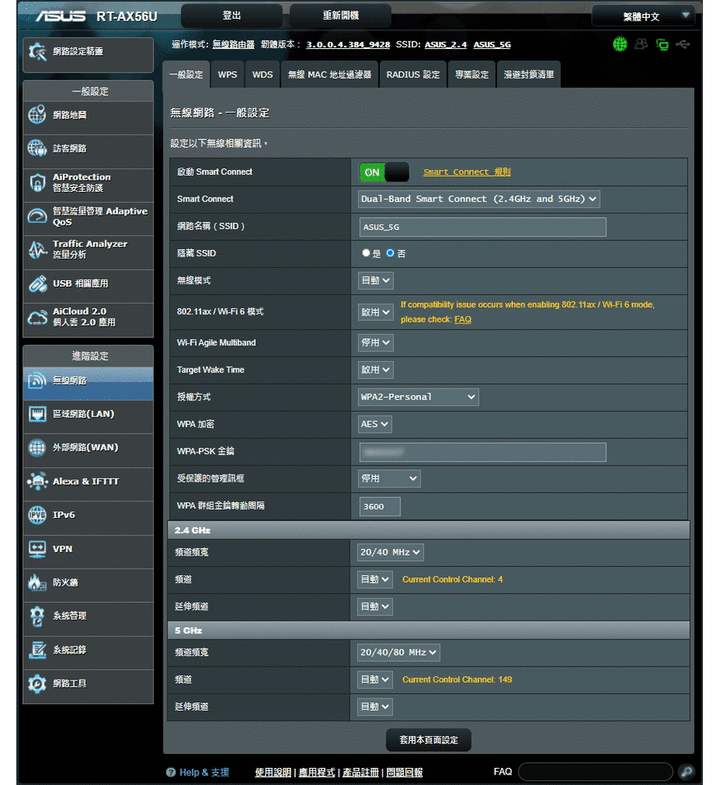Click the WPA-PSK key input field

[483, 452]
